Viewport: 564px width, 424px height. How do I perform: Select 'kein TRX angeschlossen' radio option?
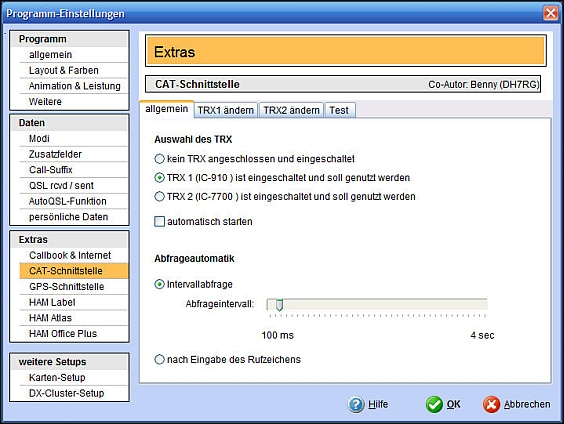tap(159, 159)
